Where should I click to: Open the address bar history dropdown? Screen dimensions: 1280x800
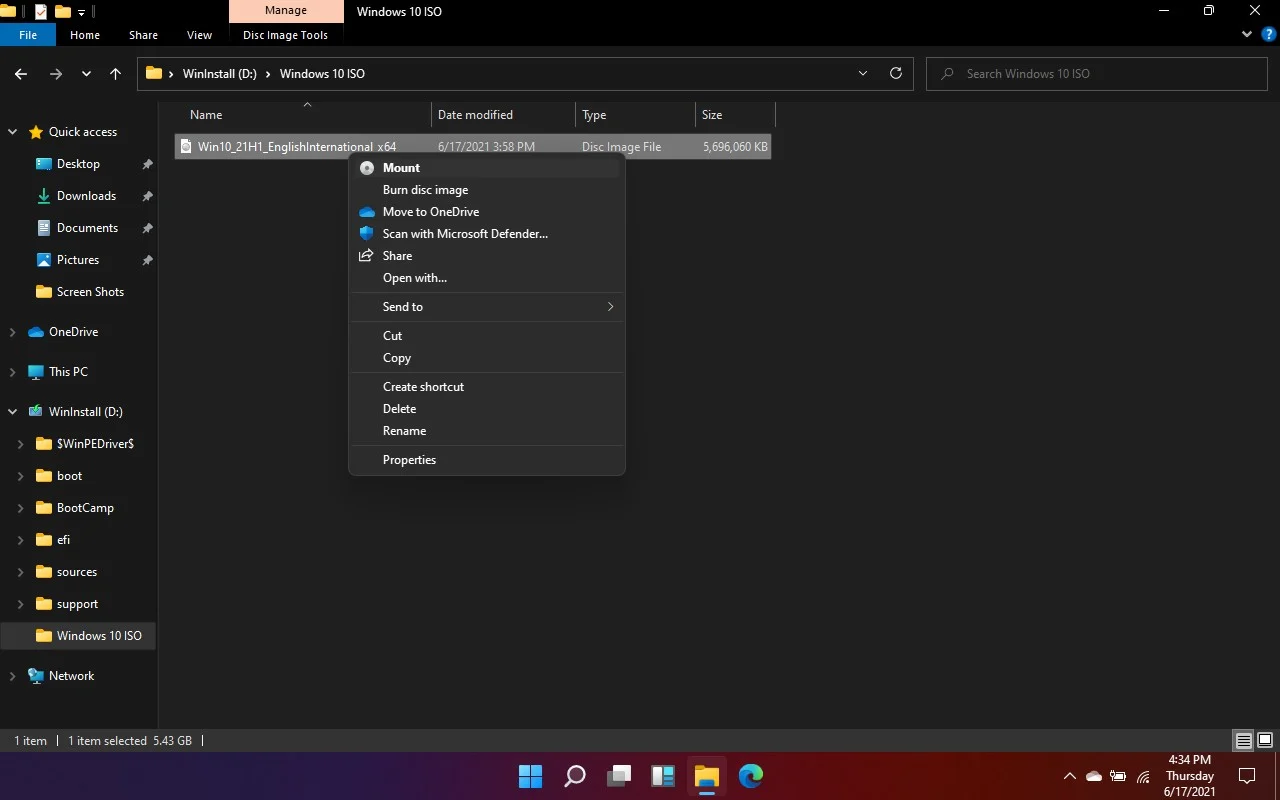[863, 73]
